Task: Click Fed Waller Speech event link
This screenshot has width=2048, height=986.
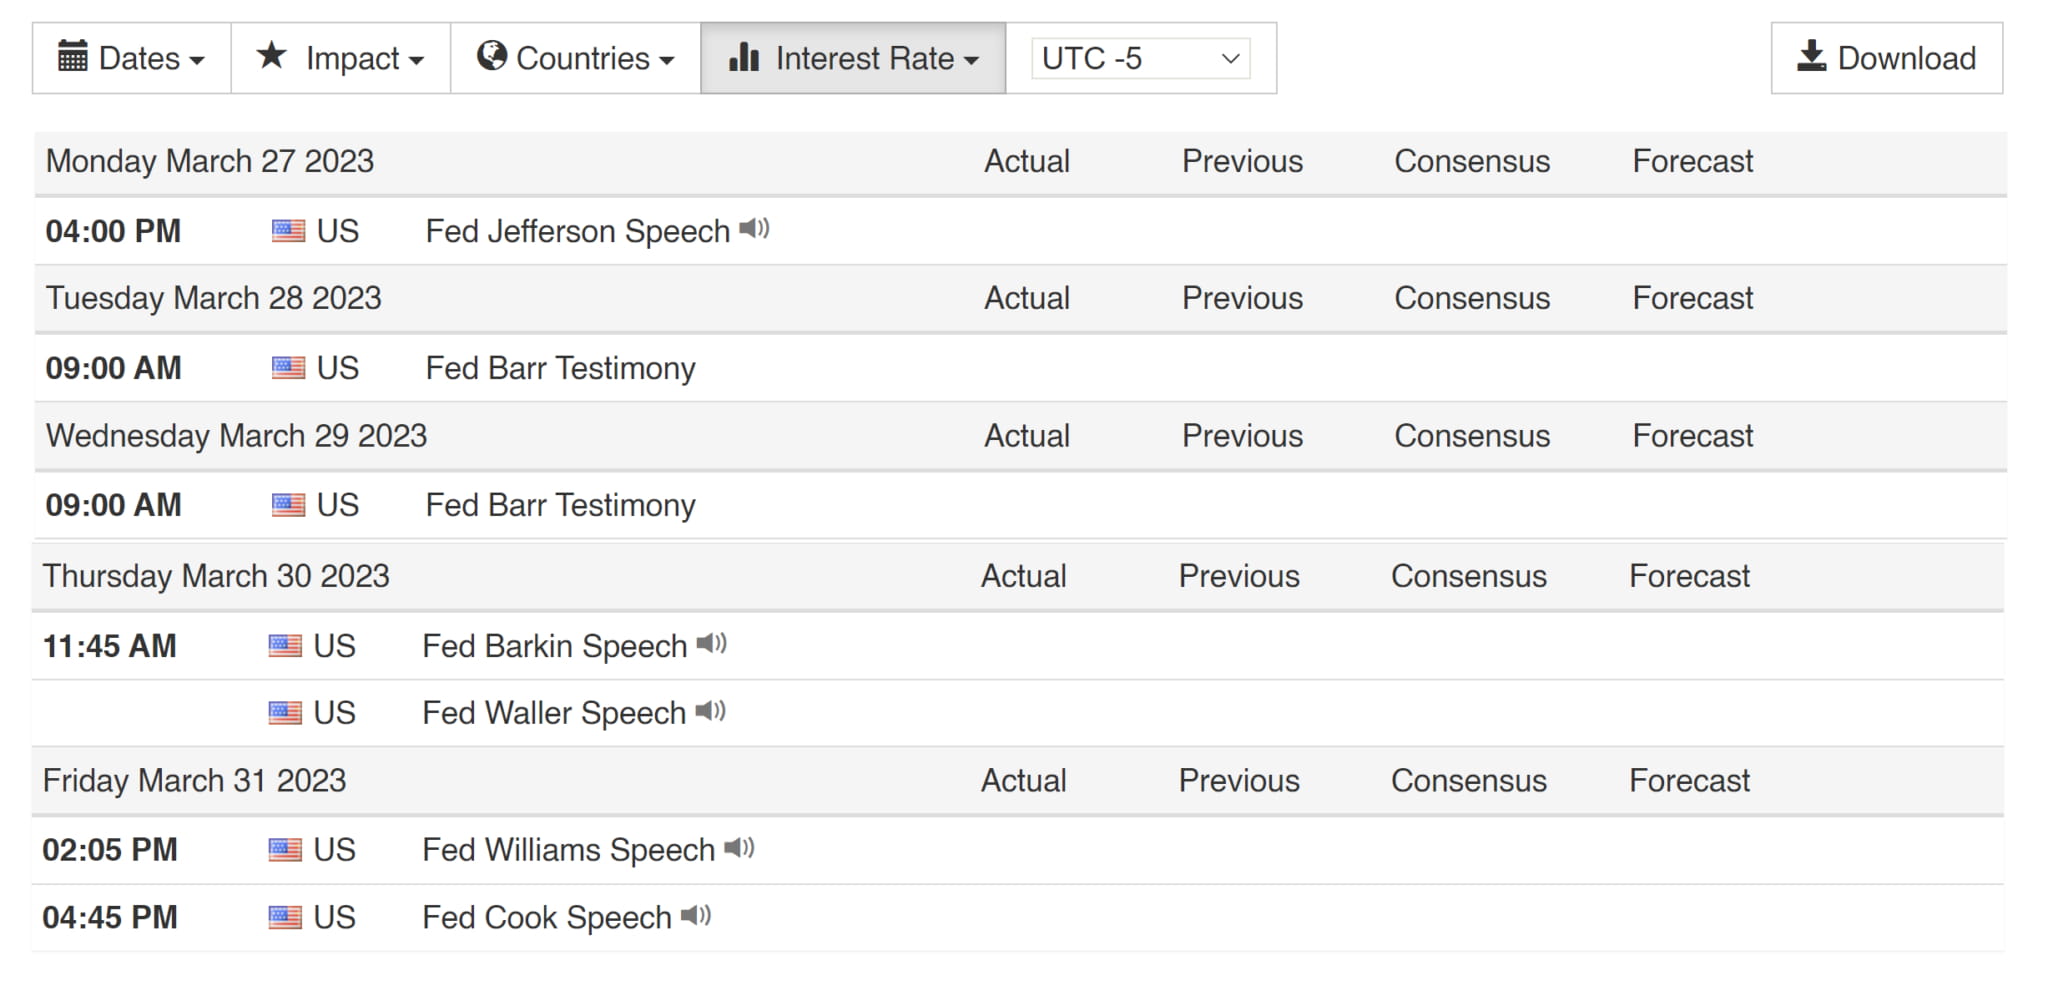Action: (553, 713)
